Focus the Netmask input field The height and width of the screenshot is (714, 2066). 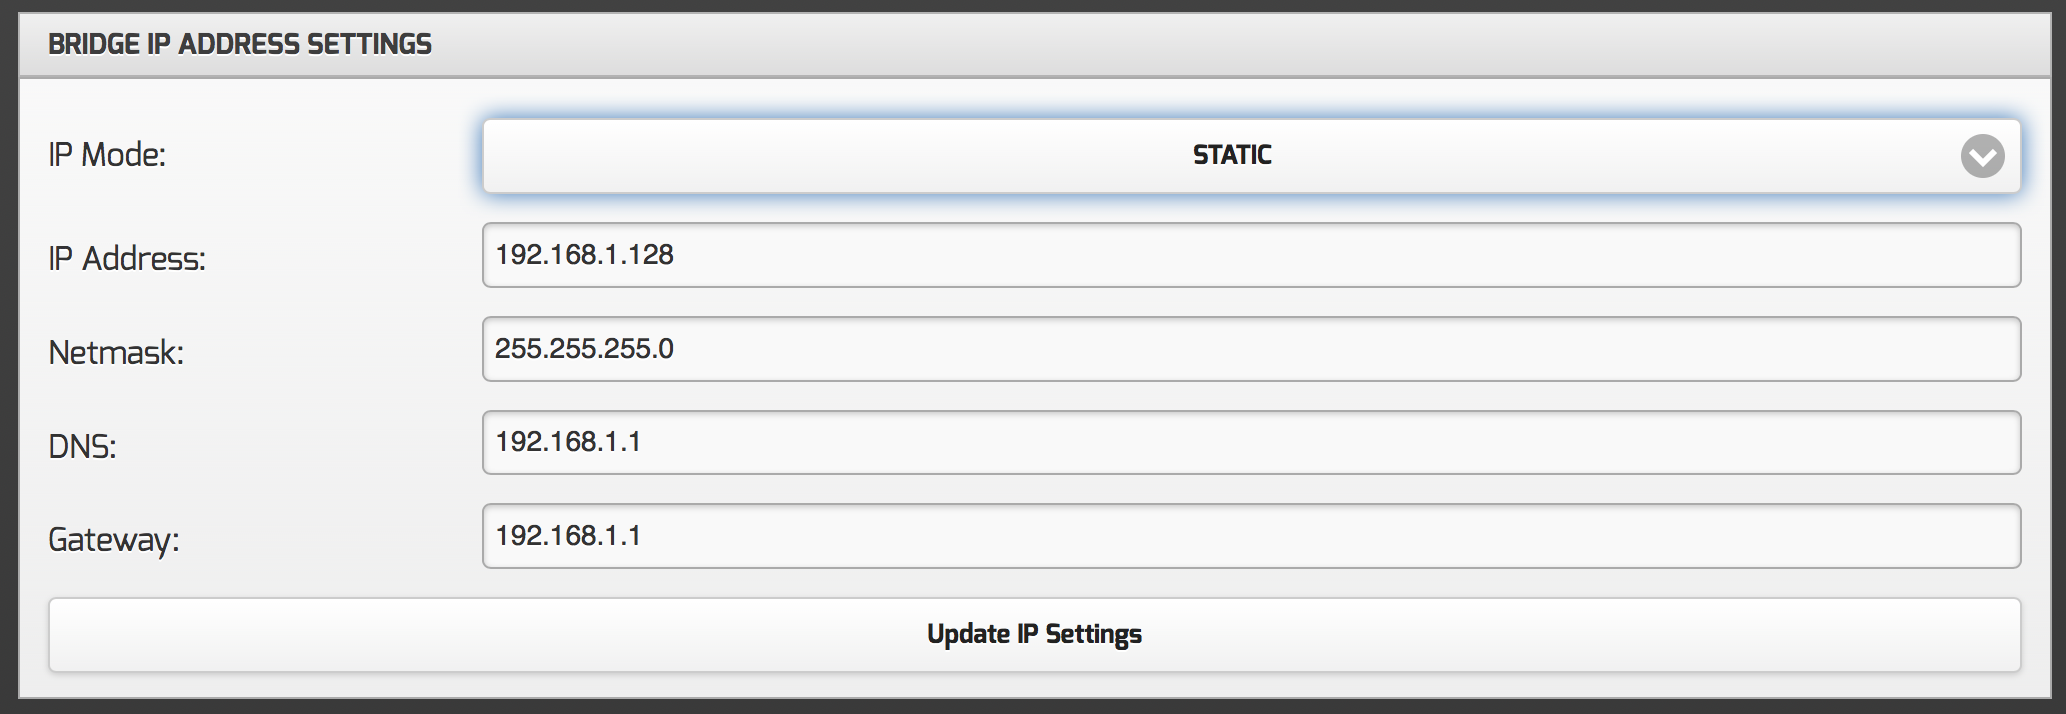1250,349
